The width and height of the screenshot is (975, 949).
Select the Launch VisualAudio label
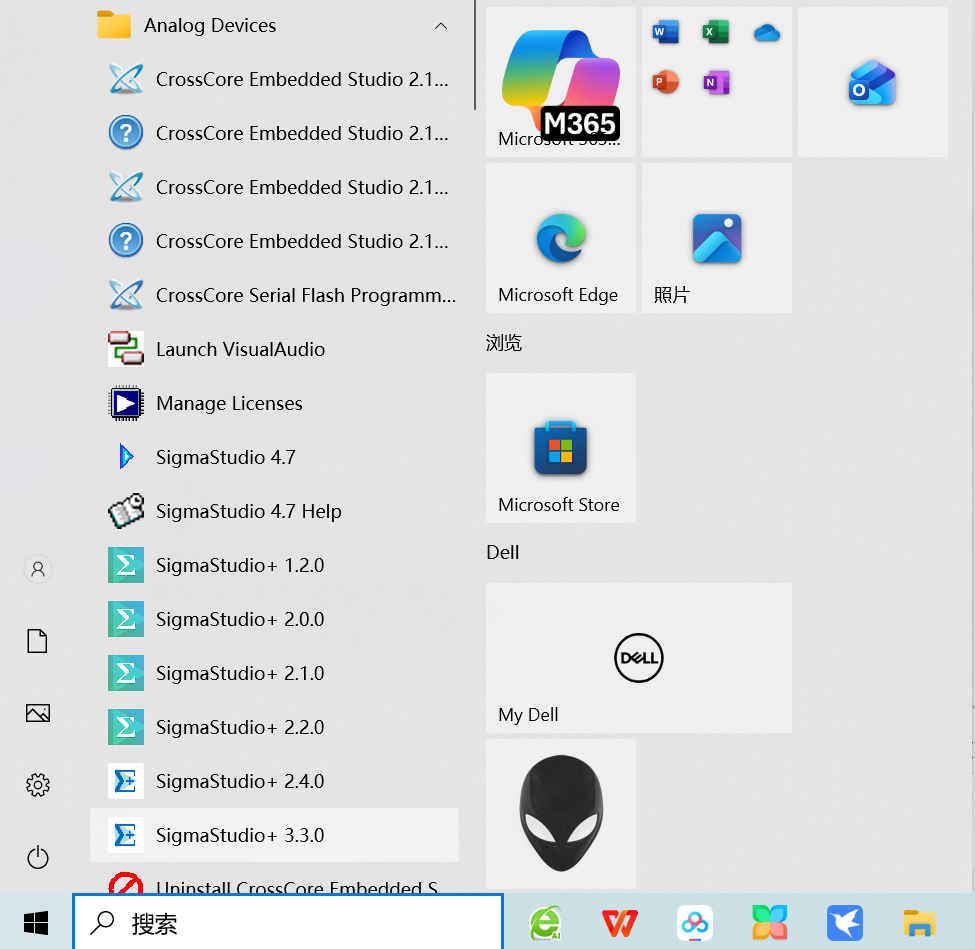coord(241,349)
